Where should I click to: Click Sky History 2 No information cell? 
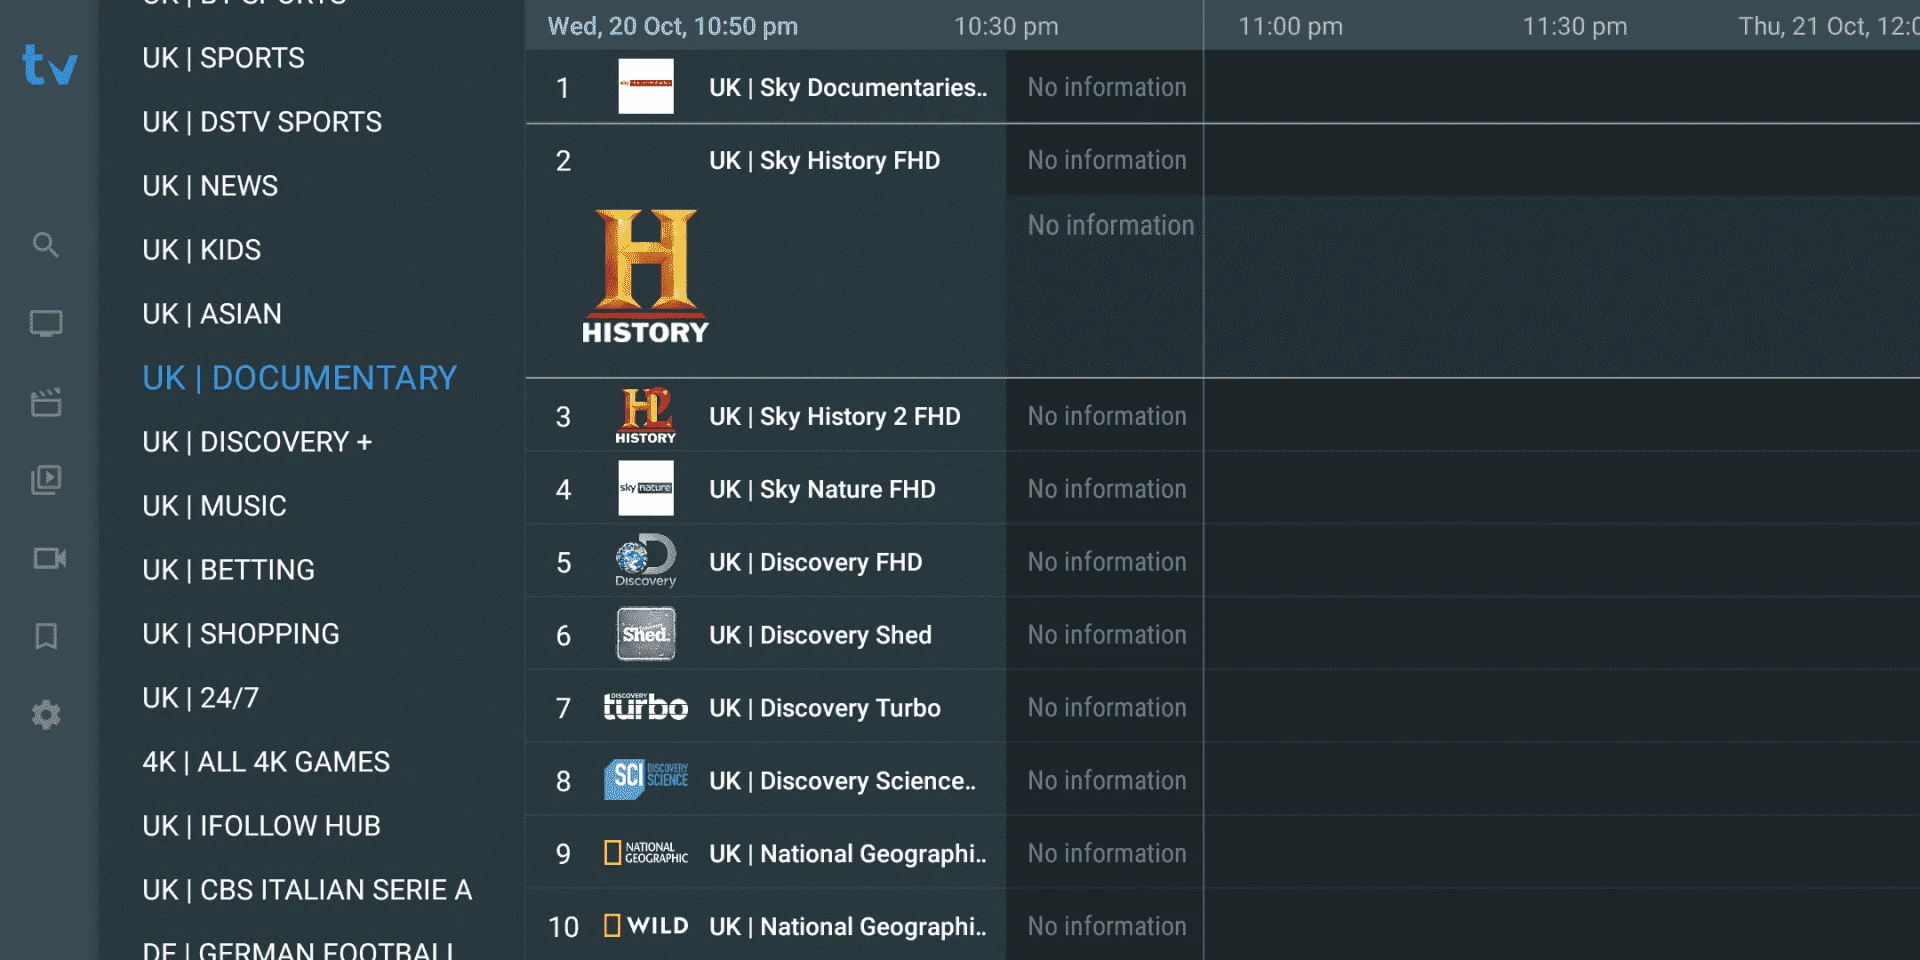click(x=1105, y=416)
